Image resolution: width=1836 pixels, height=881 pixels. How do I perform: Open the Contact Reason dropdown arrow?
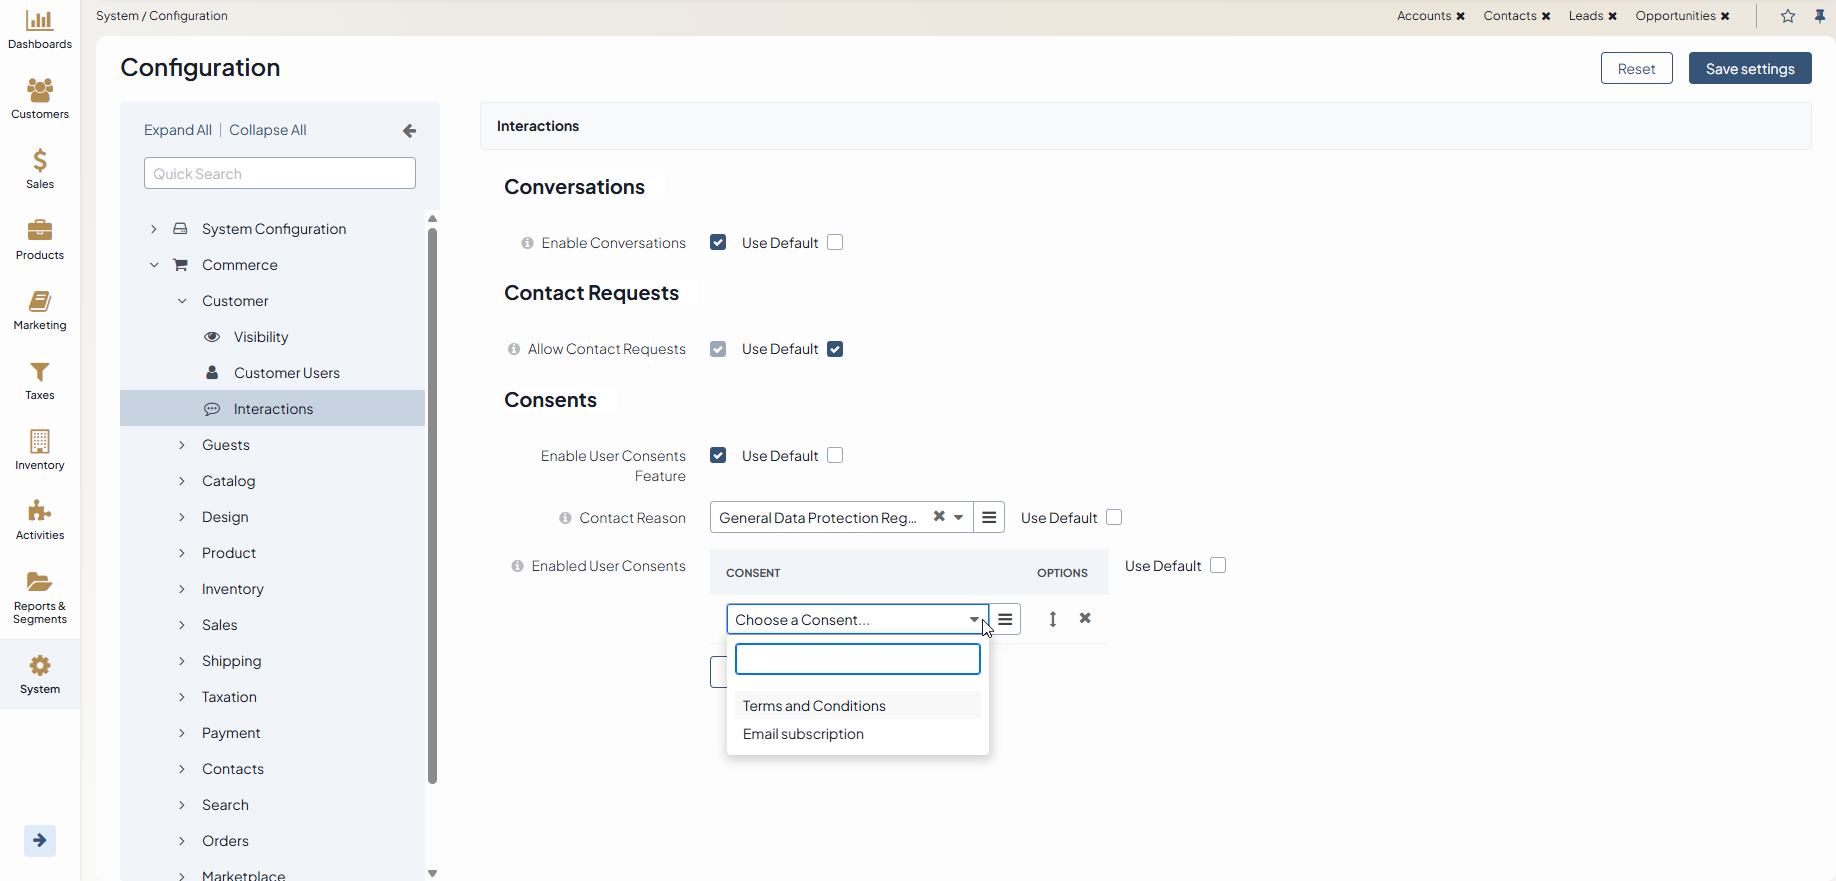tap(958, 518)
